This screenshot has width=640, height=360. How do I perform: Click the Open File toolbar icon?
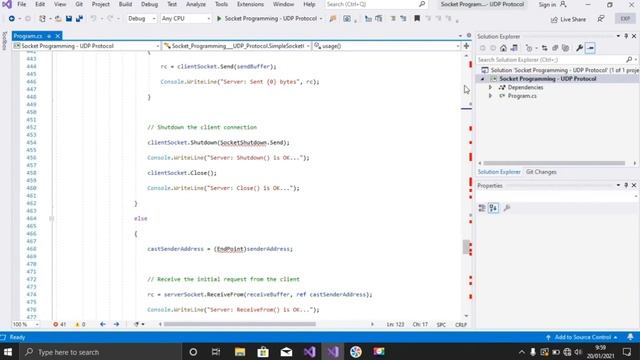pyautogui.click(x=58, y=19)
